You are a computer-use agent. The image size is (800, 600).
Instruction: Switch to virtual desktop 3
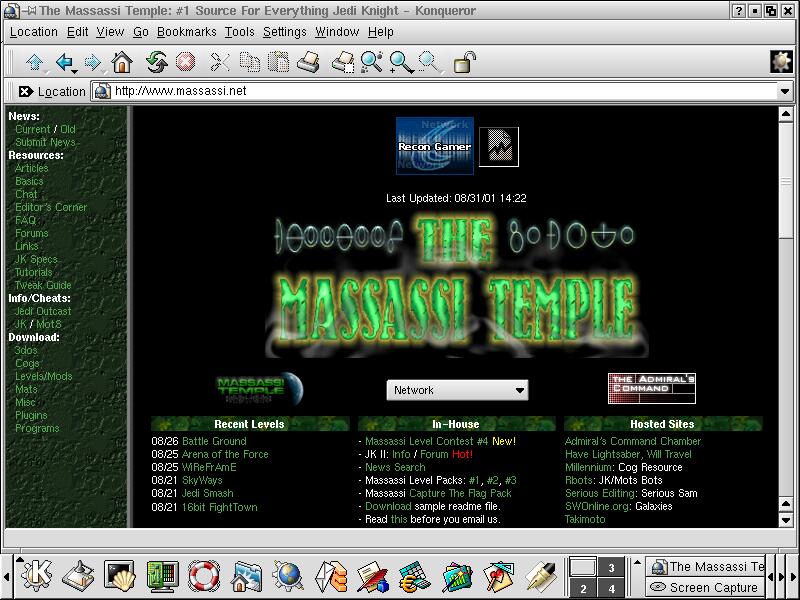611,567
